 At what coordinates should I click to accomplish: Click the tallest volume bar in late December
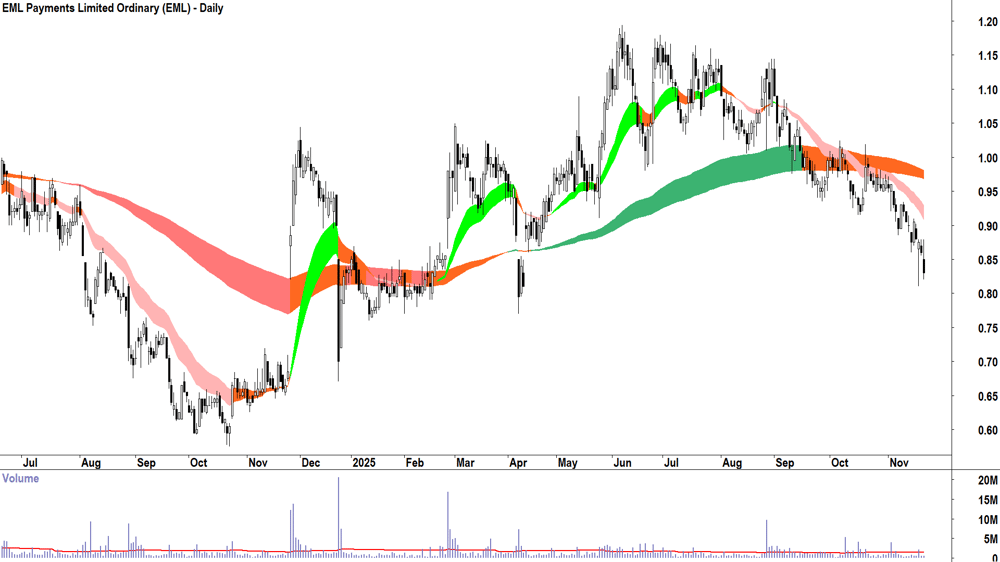tap(339, 518)
